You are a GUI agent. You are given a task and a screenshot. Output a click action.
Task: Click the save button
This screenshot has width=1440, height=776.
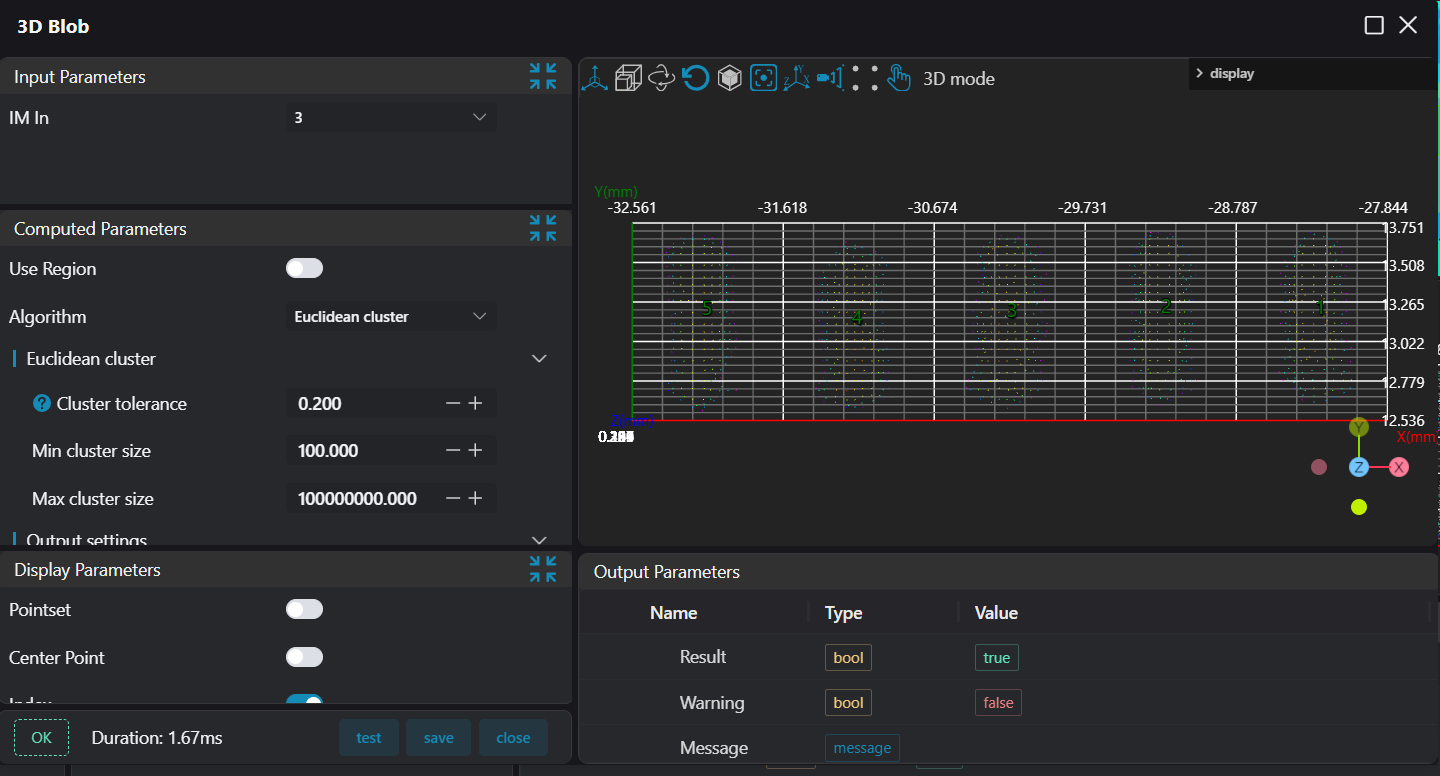(x=438, y=738)
